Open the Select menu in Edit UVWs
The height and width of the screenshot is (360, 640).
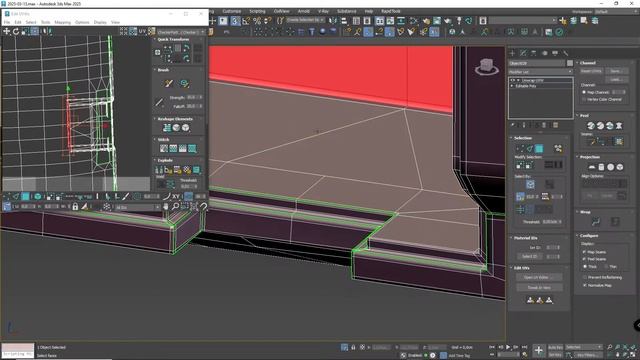pyautogui.click(x=31, y=22)
